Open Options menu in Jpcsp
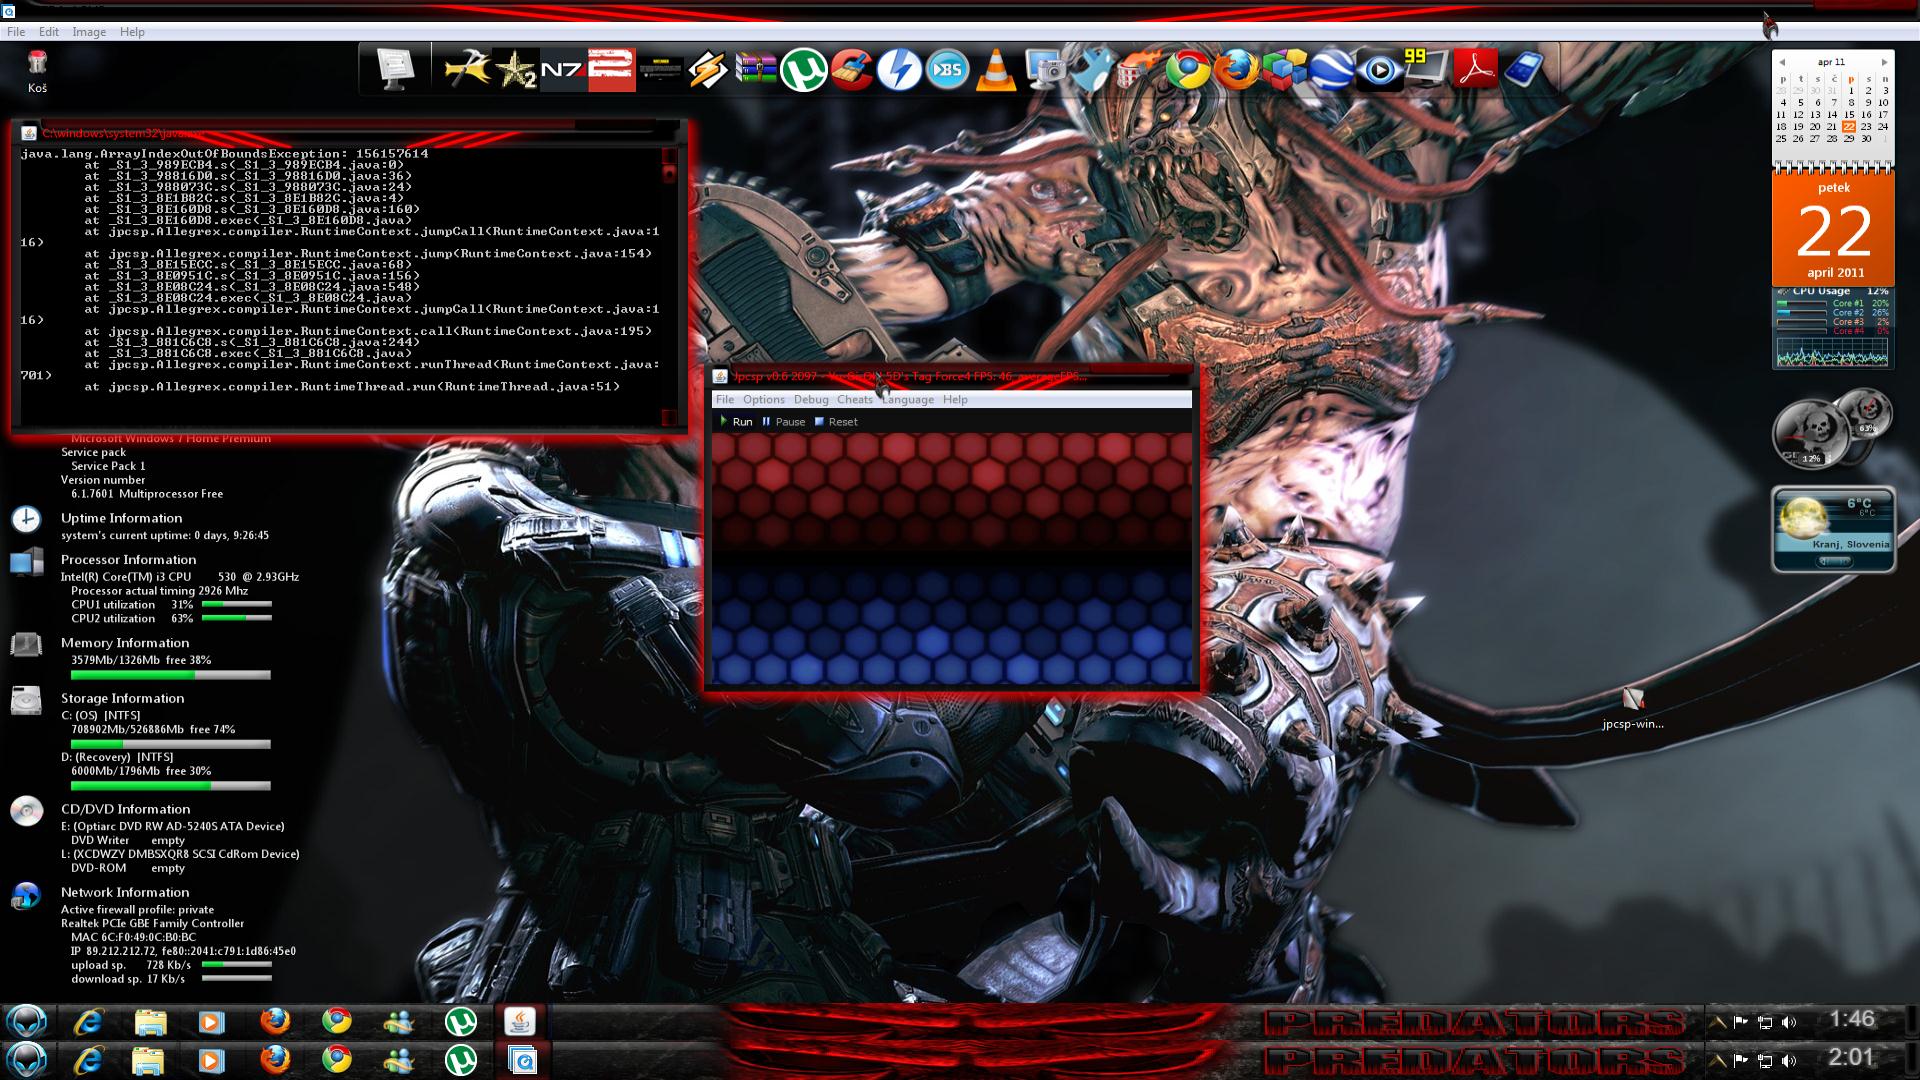 [764, 400]
